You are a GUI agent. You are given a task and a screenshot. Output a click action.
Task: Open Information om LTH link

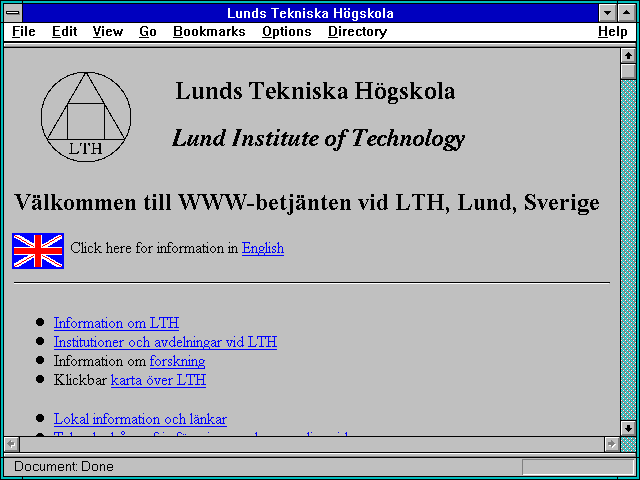point(116,323)
